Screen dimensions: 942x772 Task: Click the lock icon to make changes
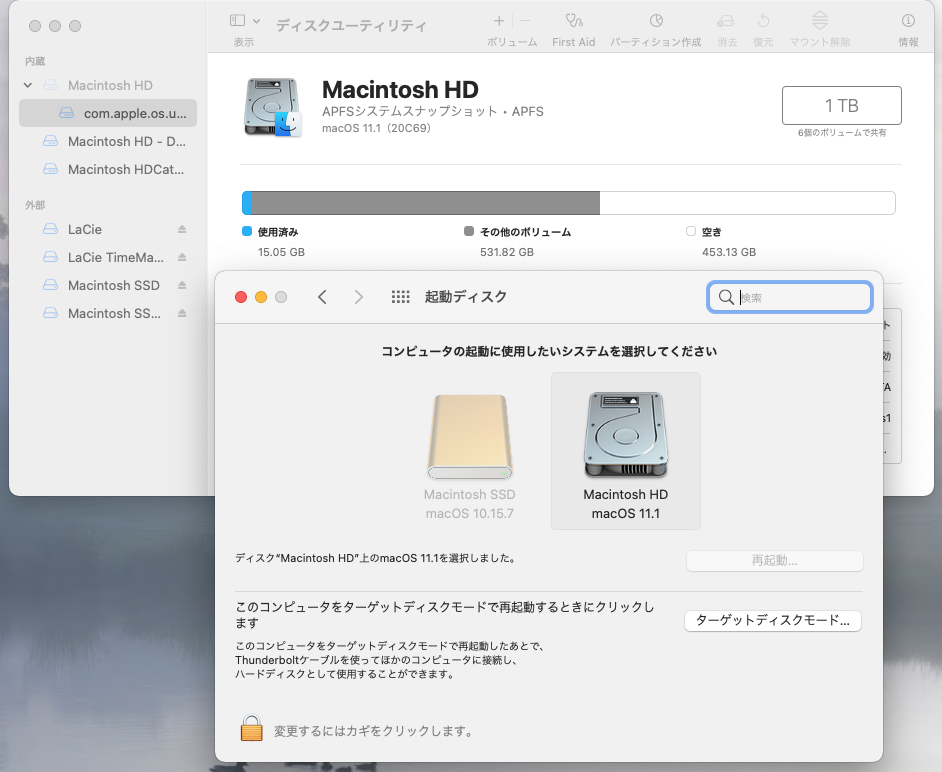252,729
